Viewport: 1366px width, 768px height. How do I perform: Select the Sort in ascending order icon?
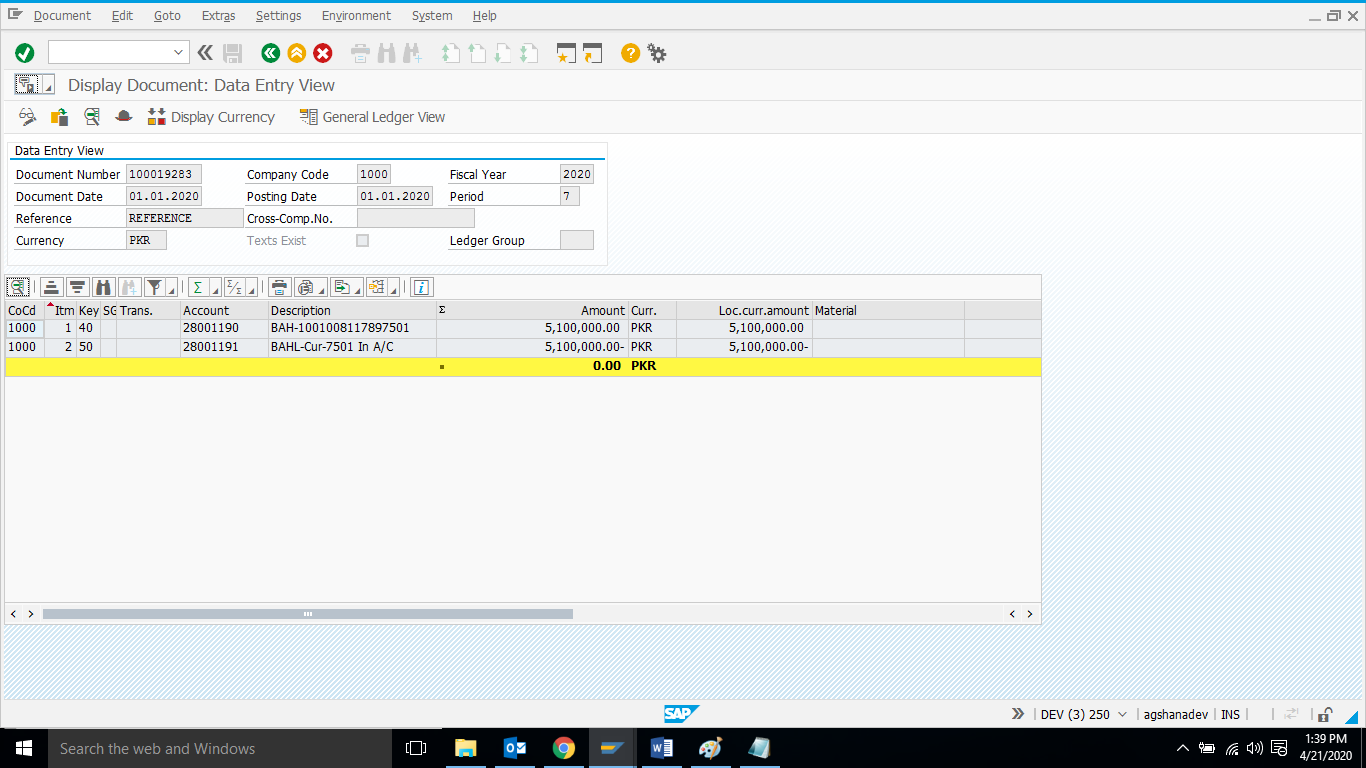tap(51, 287)
